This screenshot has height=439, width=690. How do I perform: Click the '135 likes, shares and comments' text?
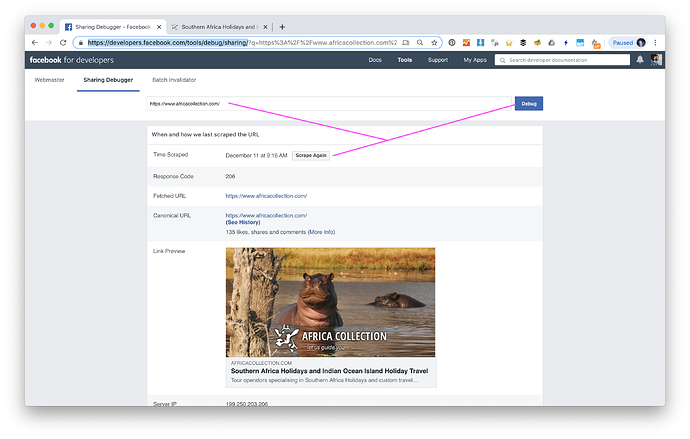[x=266, y=232]
